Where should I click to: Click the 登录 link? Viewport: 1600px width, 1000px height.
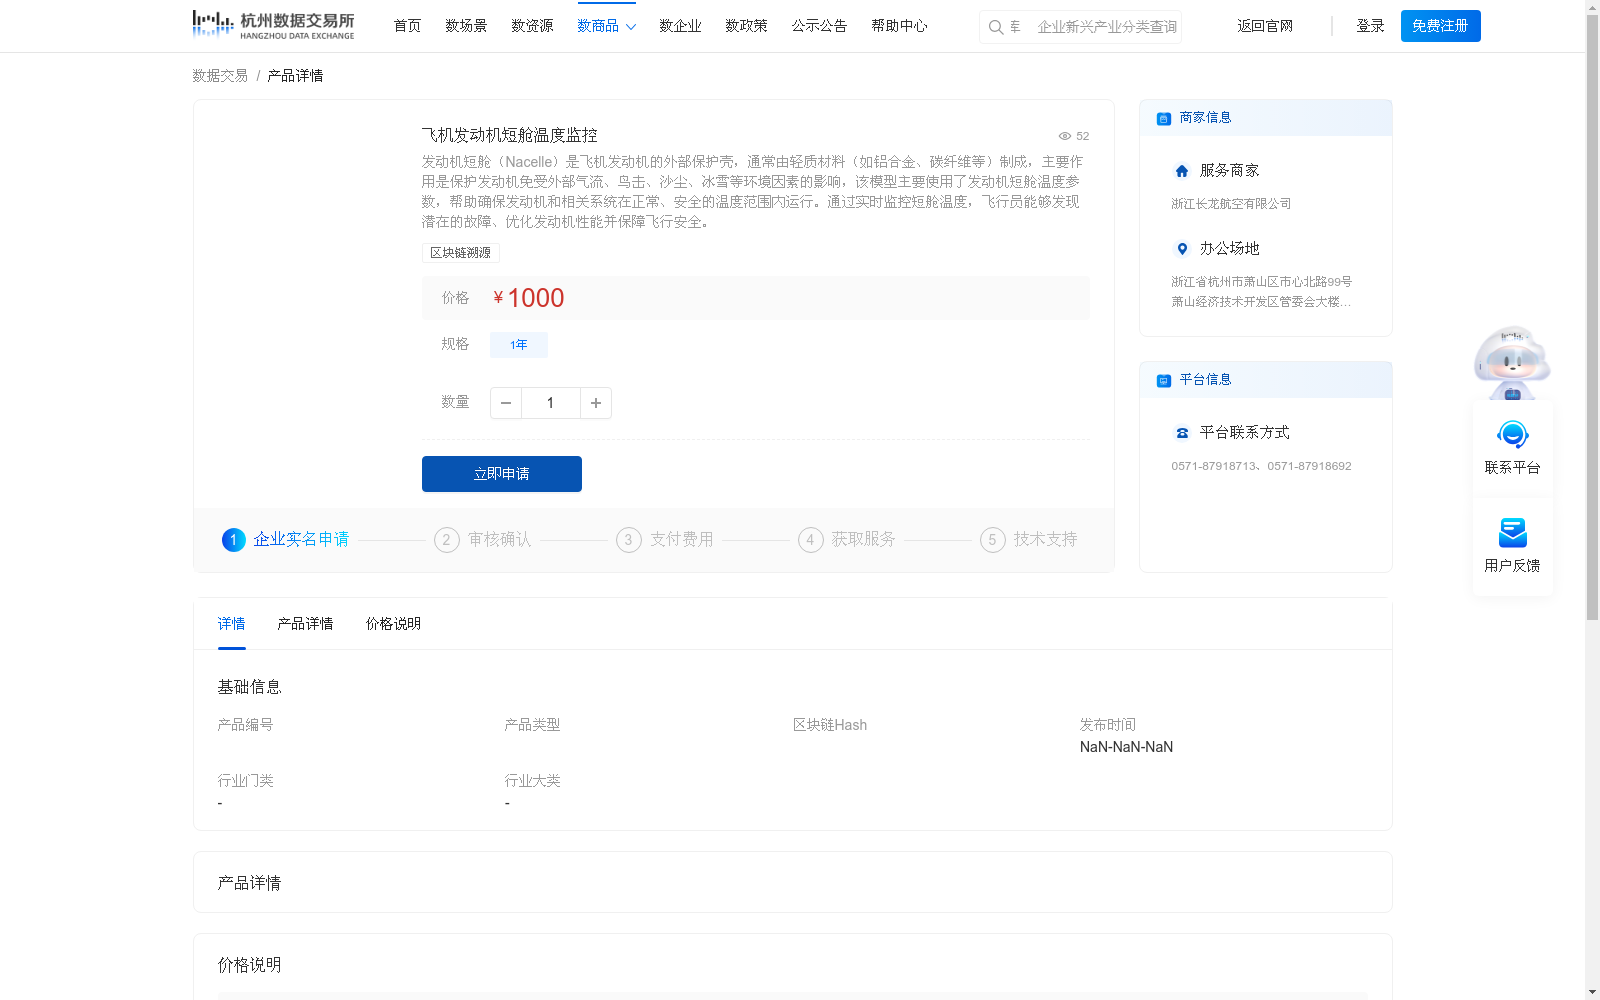(1370, 26)
